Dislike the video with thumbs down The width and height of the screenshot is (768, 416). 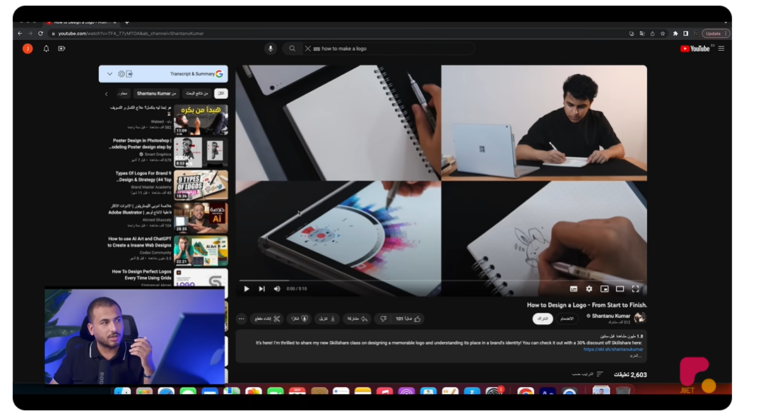click(381, 319)
